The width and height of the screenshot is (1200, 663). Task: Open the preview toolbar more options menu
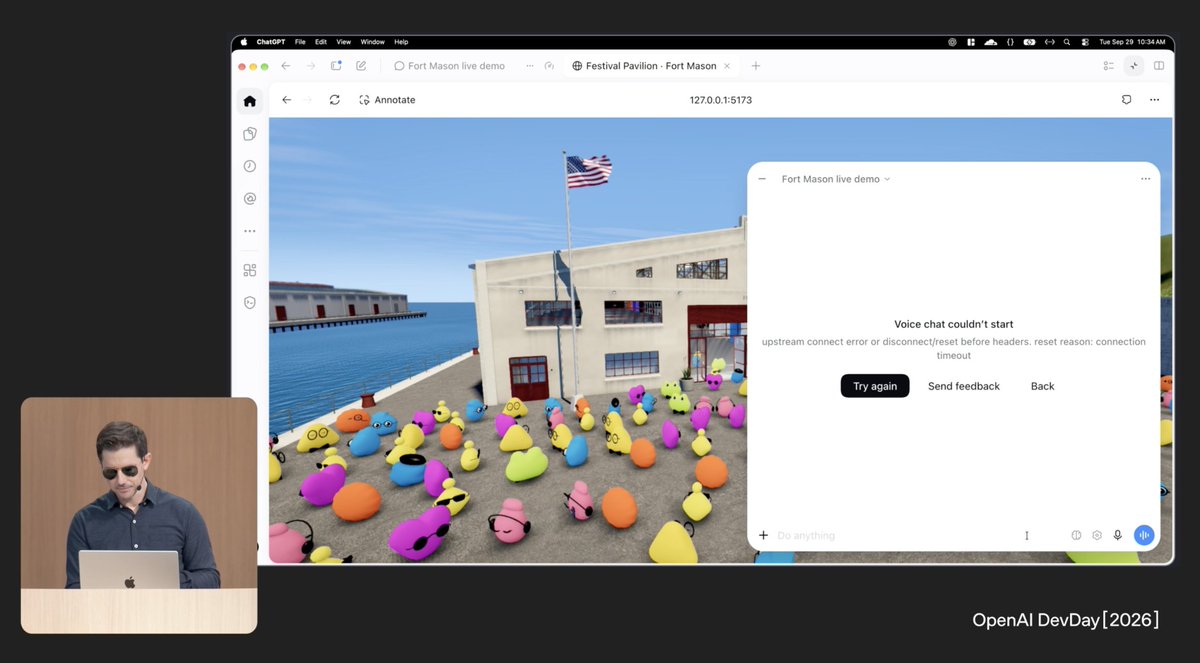[1154, 100]
